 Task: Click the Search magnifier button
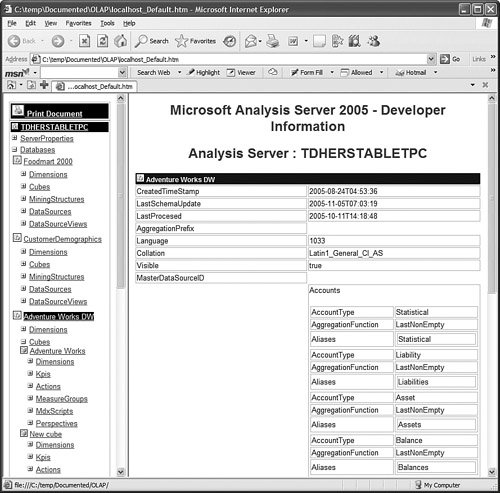pyautogui.click(x=151, y=41)
